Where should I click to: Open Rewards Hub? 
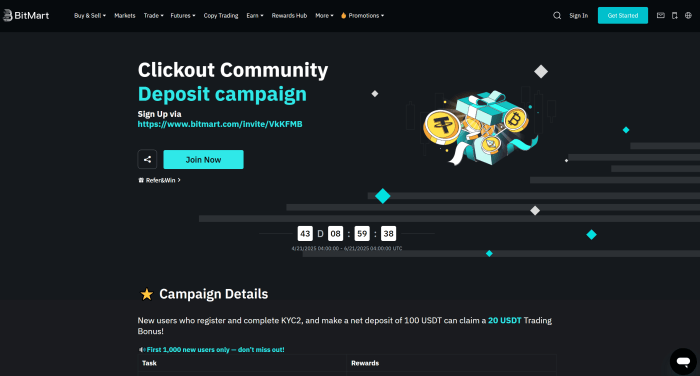point(289,16)
